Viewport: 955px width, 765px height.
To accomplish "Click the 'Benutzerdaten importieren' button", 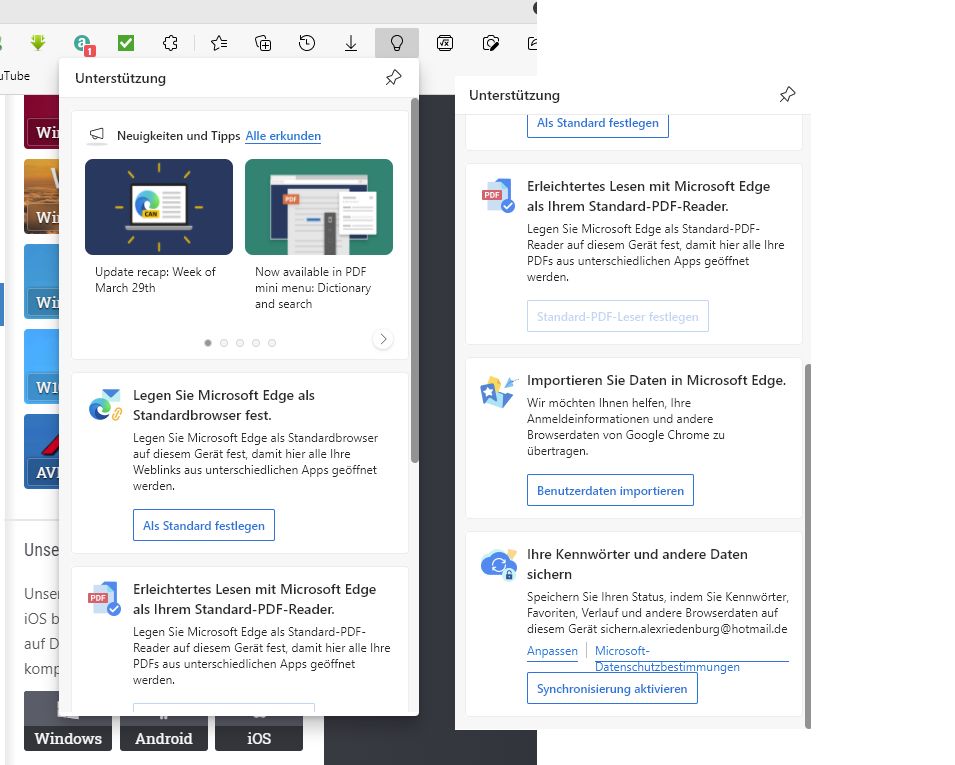I will click(610, 490).
